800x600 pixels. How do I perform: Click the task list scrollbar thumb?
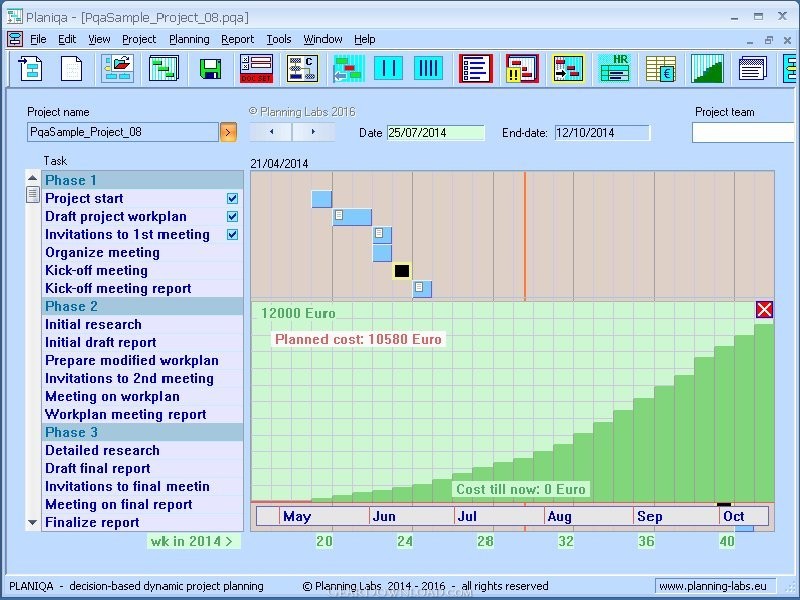33,194
